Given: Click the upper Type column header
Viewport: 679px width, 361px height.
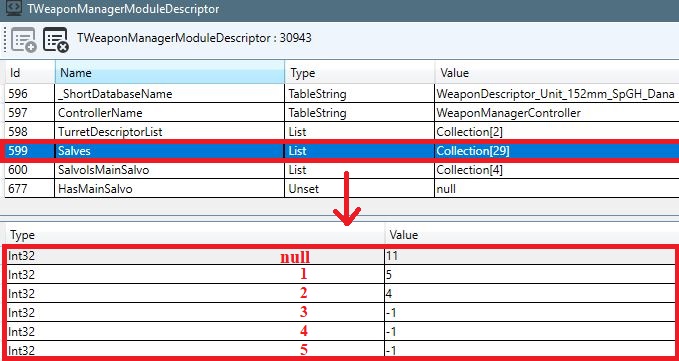Looking at the screenshot, I should 359,73.
